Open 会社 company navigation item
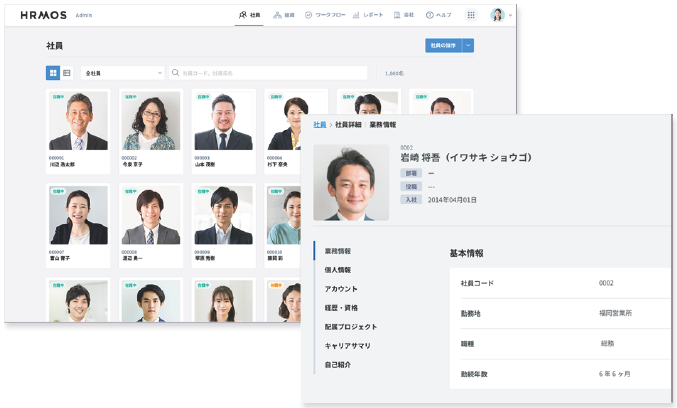Viewport: 677px width, 408px height. pyautogui.click(x=403, y=15)
